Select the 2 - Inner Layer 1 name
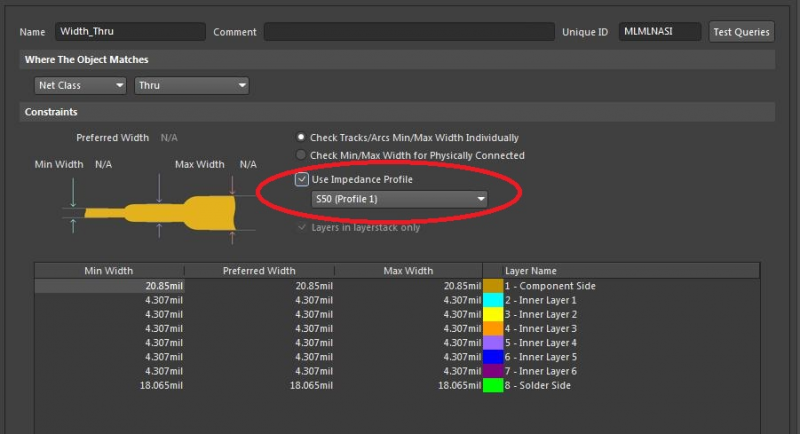 pos(540,300)
